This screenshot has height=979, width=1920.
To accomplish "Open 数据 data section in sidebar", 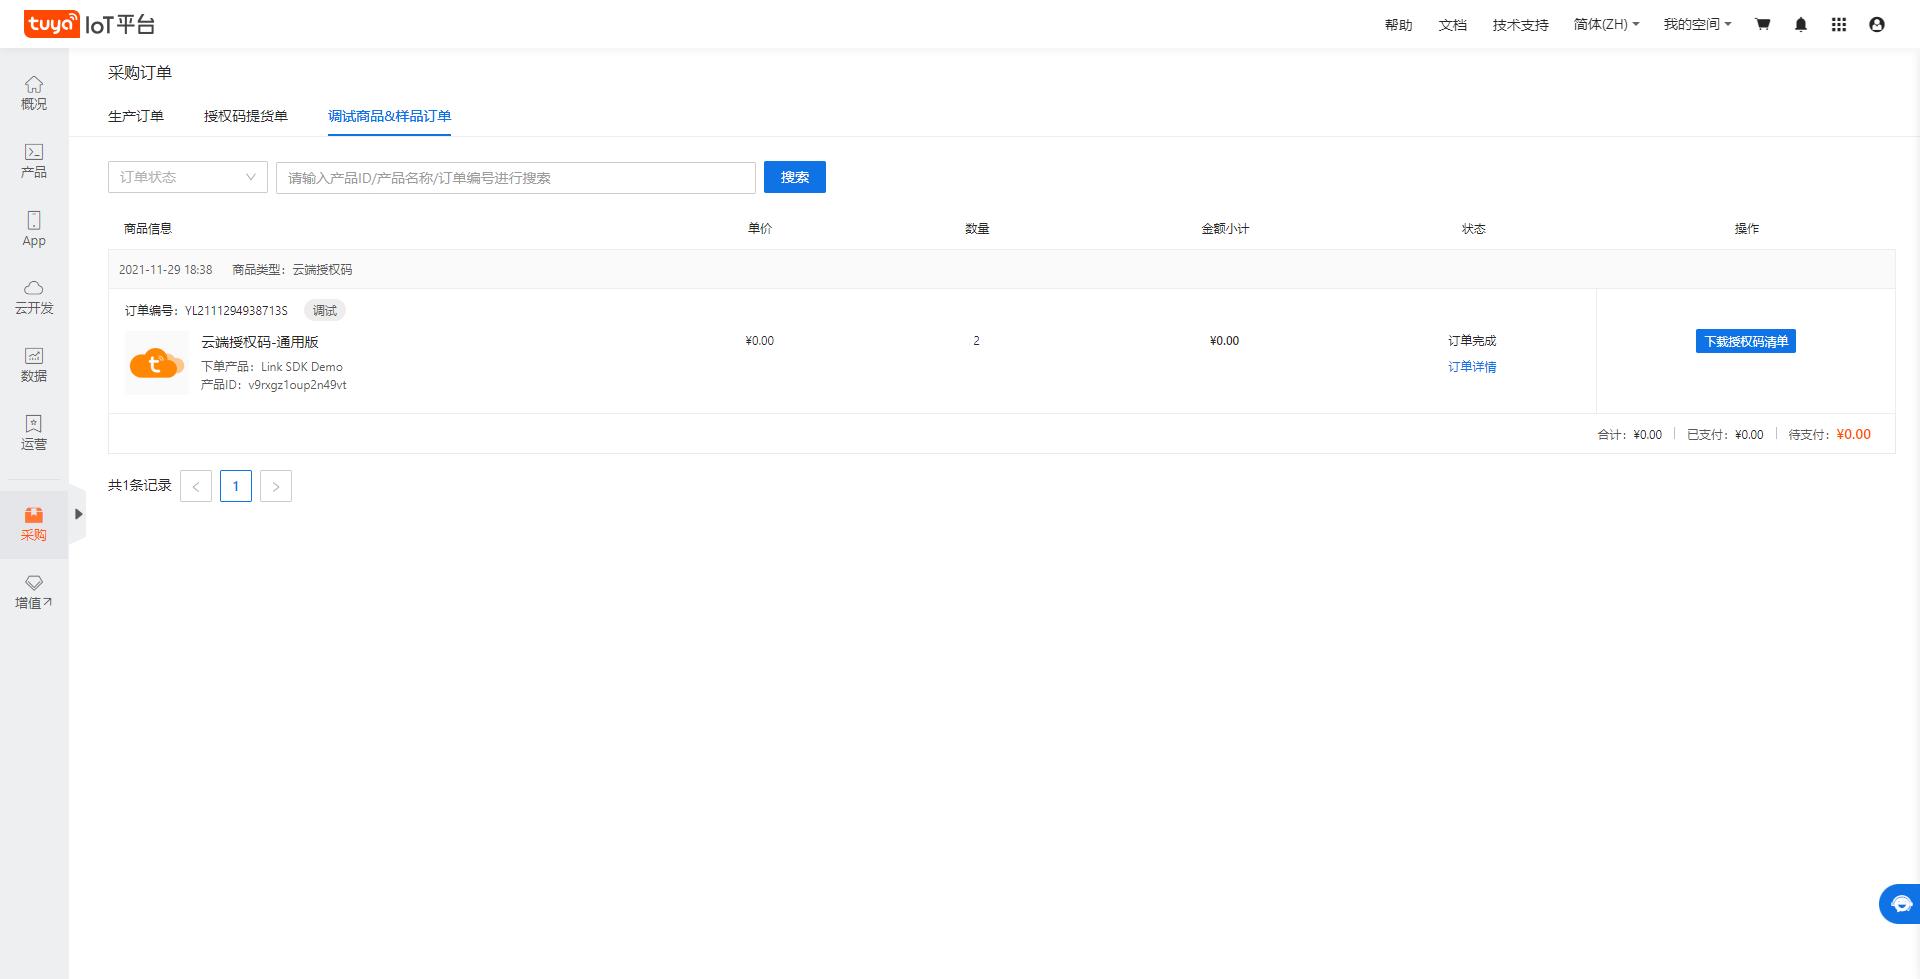I will click(34, 365).
